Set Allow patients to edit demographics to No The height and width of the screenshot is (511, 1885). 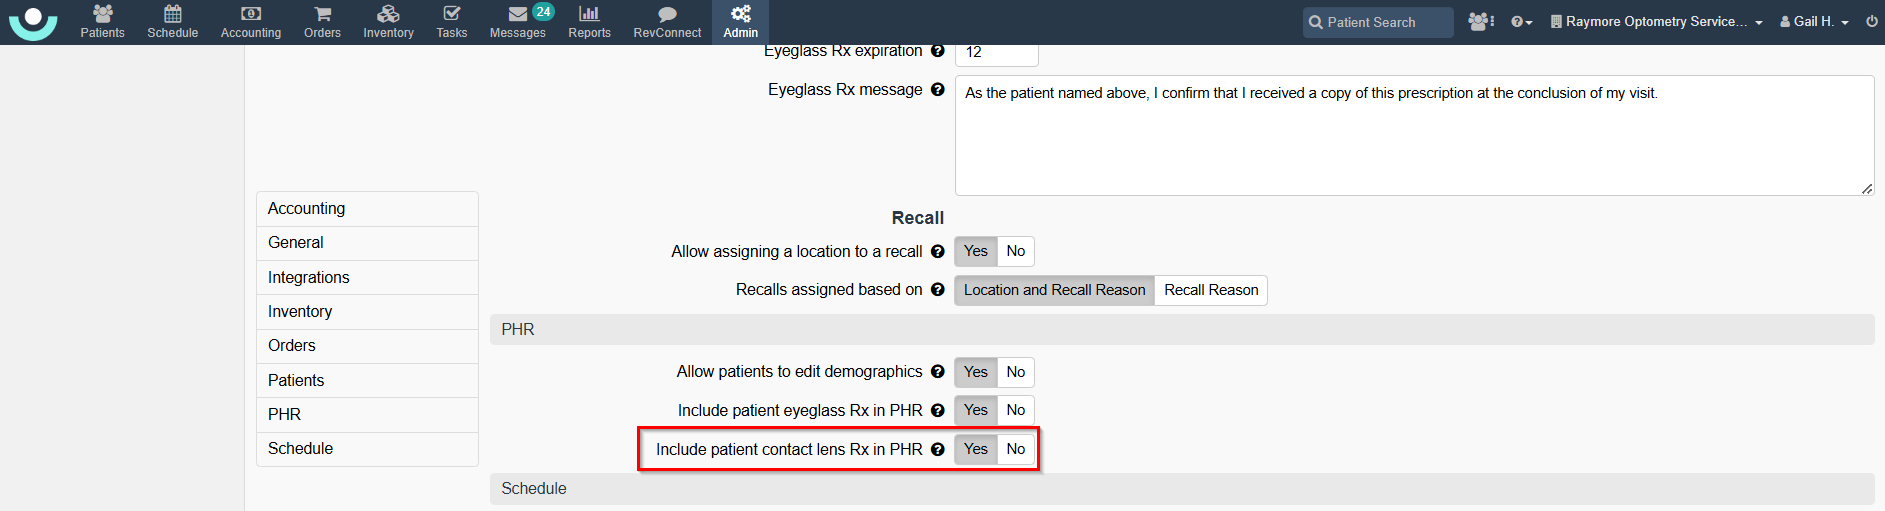[x=1016, y=372]
